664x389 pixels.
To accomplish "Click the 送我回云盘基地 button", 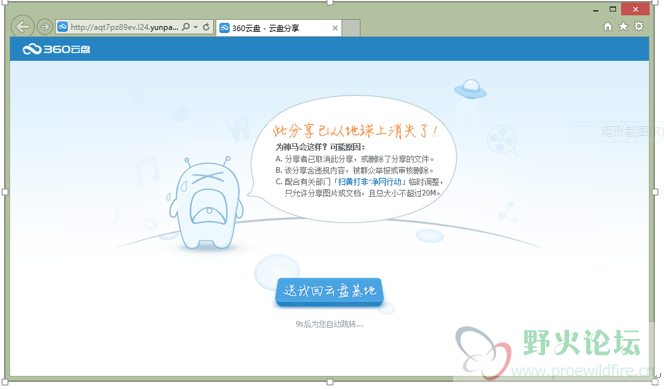I will (329, 291).
